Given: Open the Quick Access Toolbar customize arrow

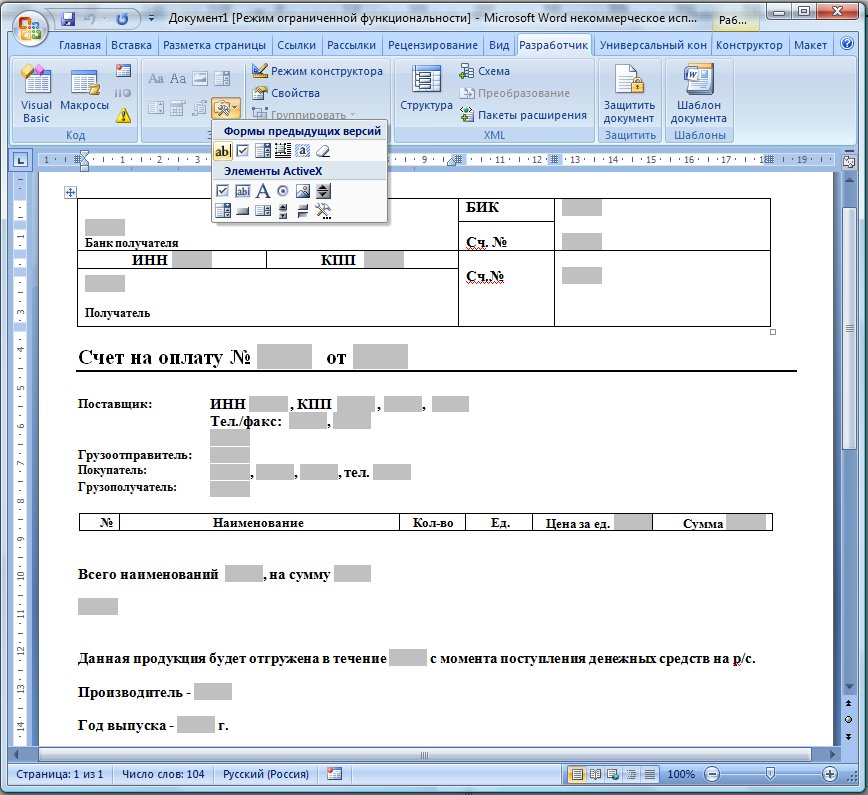Looking at the screenshot, I should coord(151,18).
